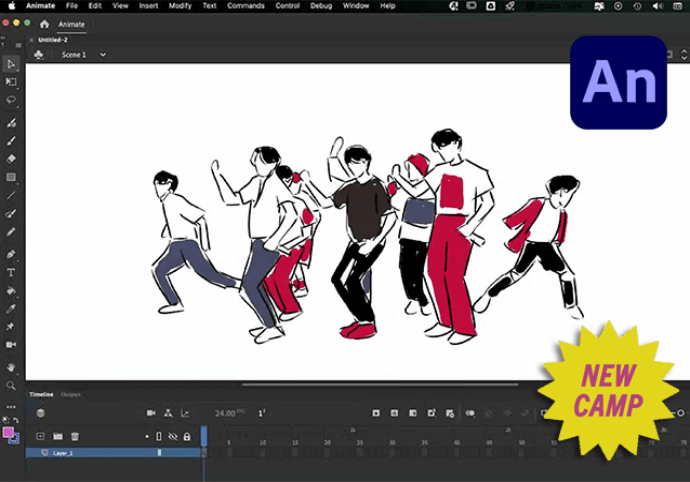Image resolution: width=690 pixels, height=482 pixels.
Task: Toggle layer outline highlight column icon
Action: click(158, 436)
